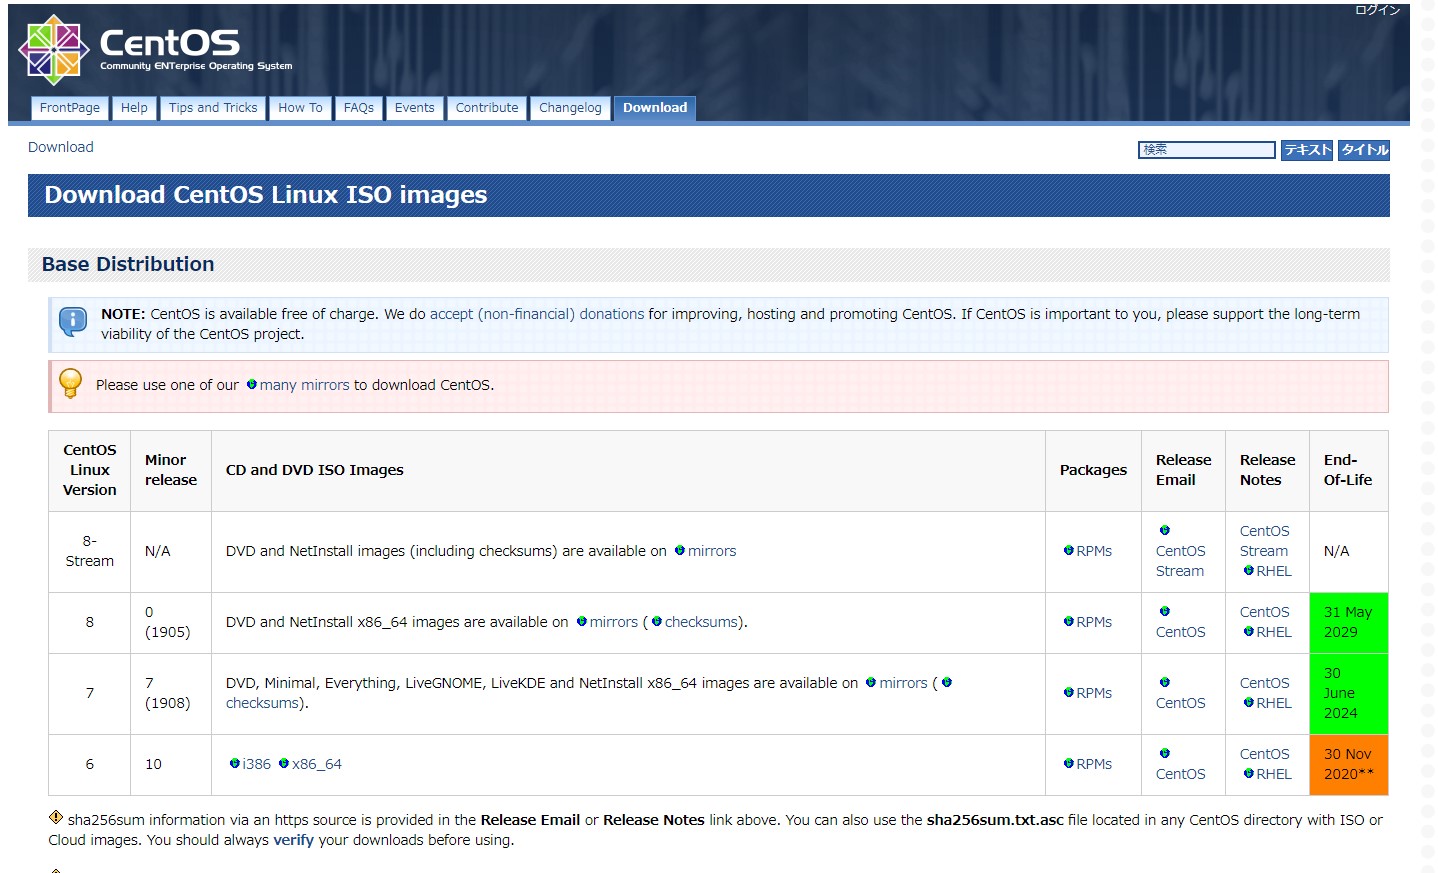Open the i386 images link
This screenshot has width=1438, height=873.
(x=257, y=764)
